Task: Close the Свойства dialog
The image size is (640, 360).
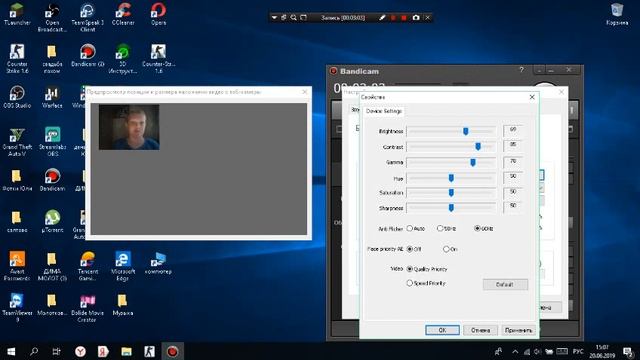Action: tap(532, 97)
